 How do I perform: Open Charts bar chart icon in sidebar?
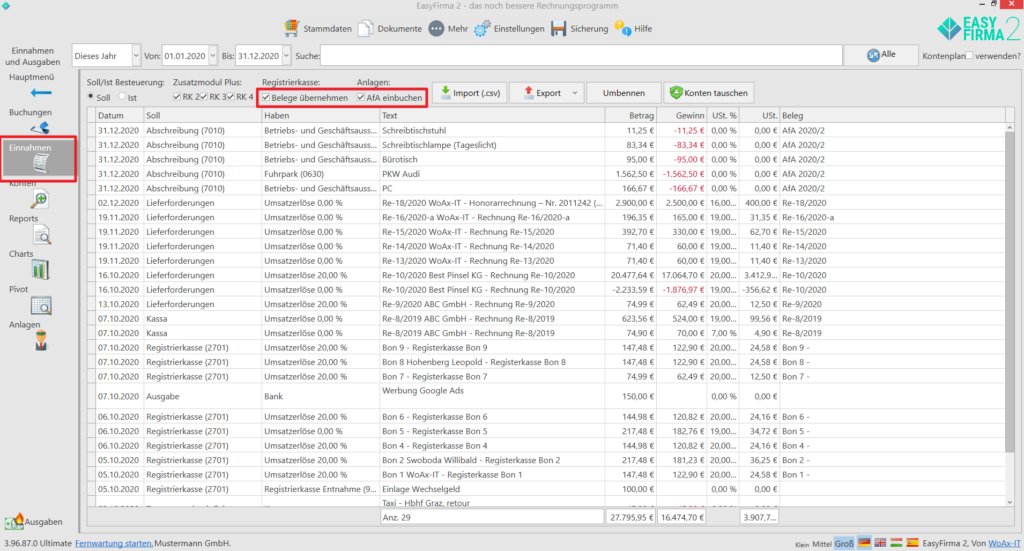(x=40, y=270)
